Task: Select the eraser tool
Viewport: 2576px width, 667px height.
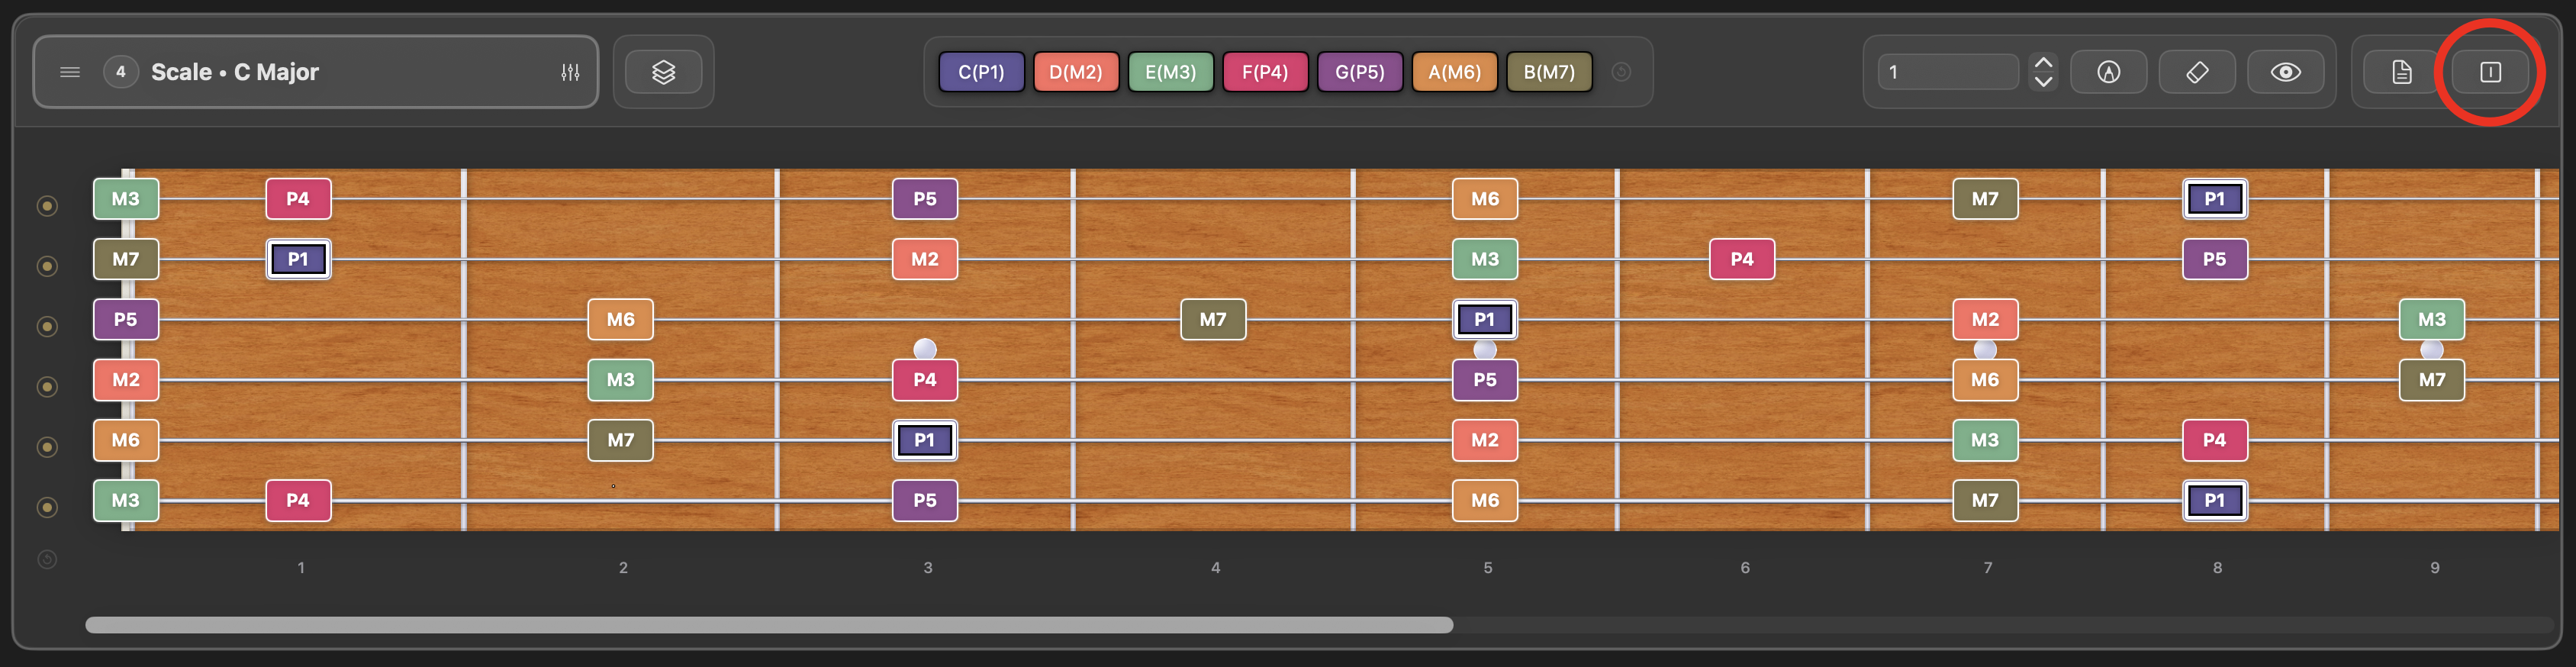Action: (2197, 72)
